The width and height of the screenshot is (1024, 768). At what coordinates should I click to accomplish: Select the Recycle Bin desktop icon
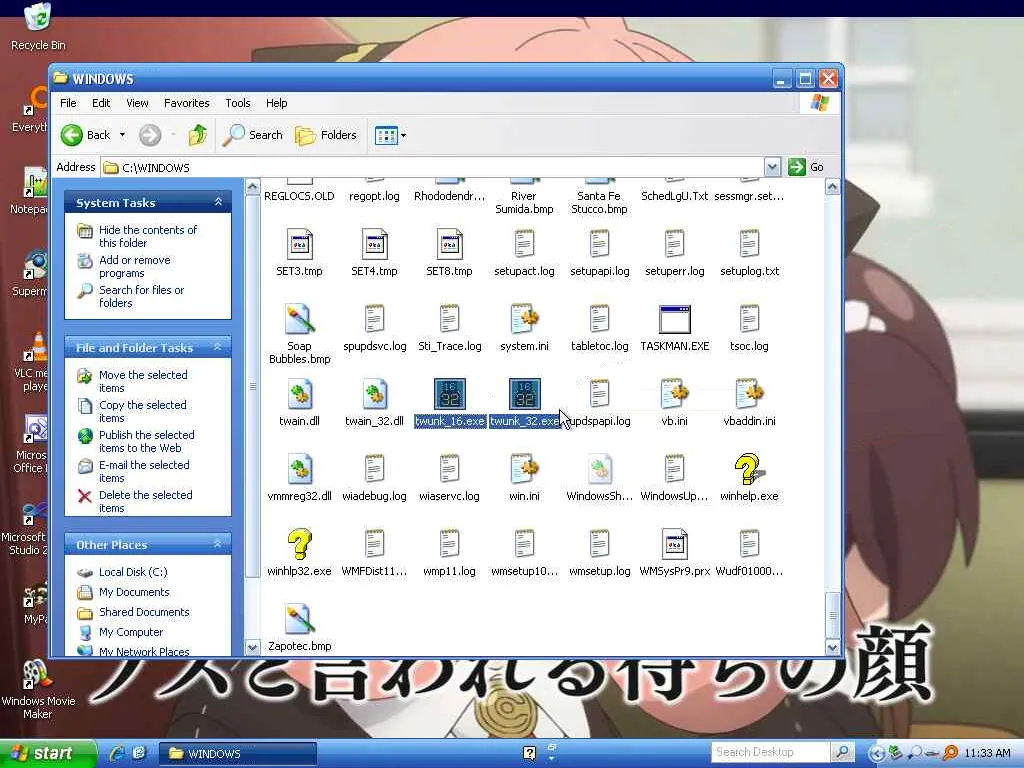(x=38, y=26)
